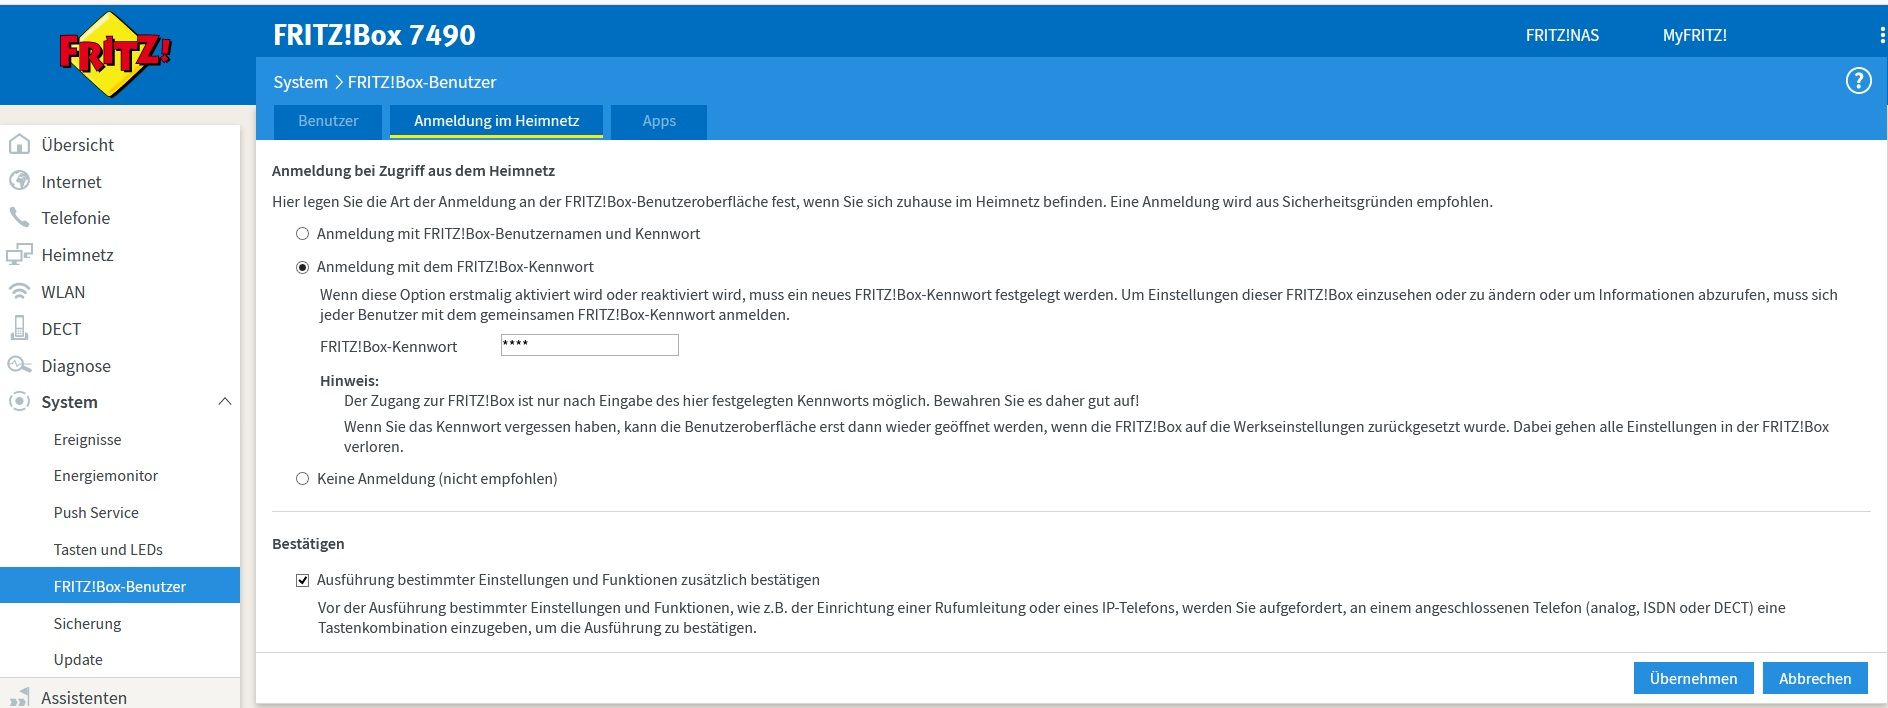Image resolution: width=1888 pixels, height=708 pixels.
Task: Click the Abbrechen button
Action: [x=1814, y=678]
